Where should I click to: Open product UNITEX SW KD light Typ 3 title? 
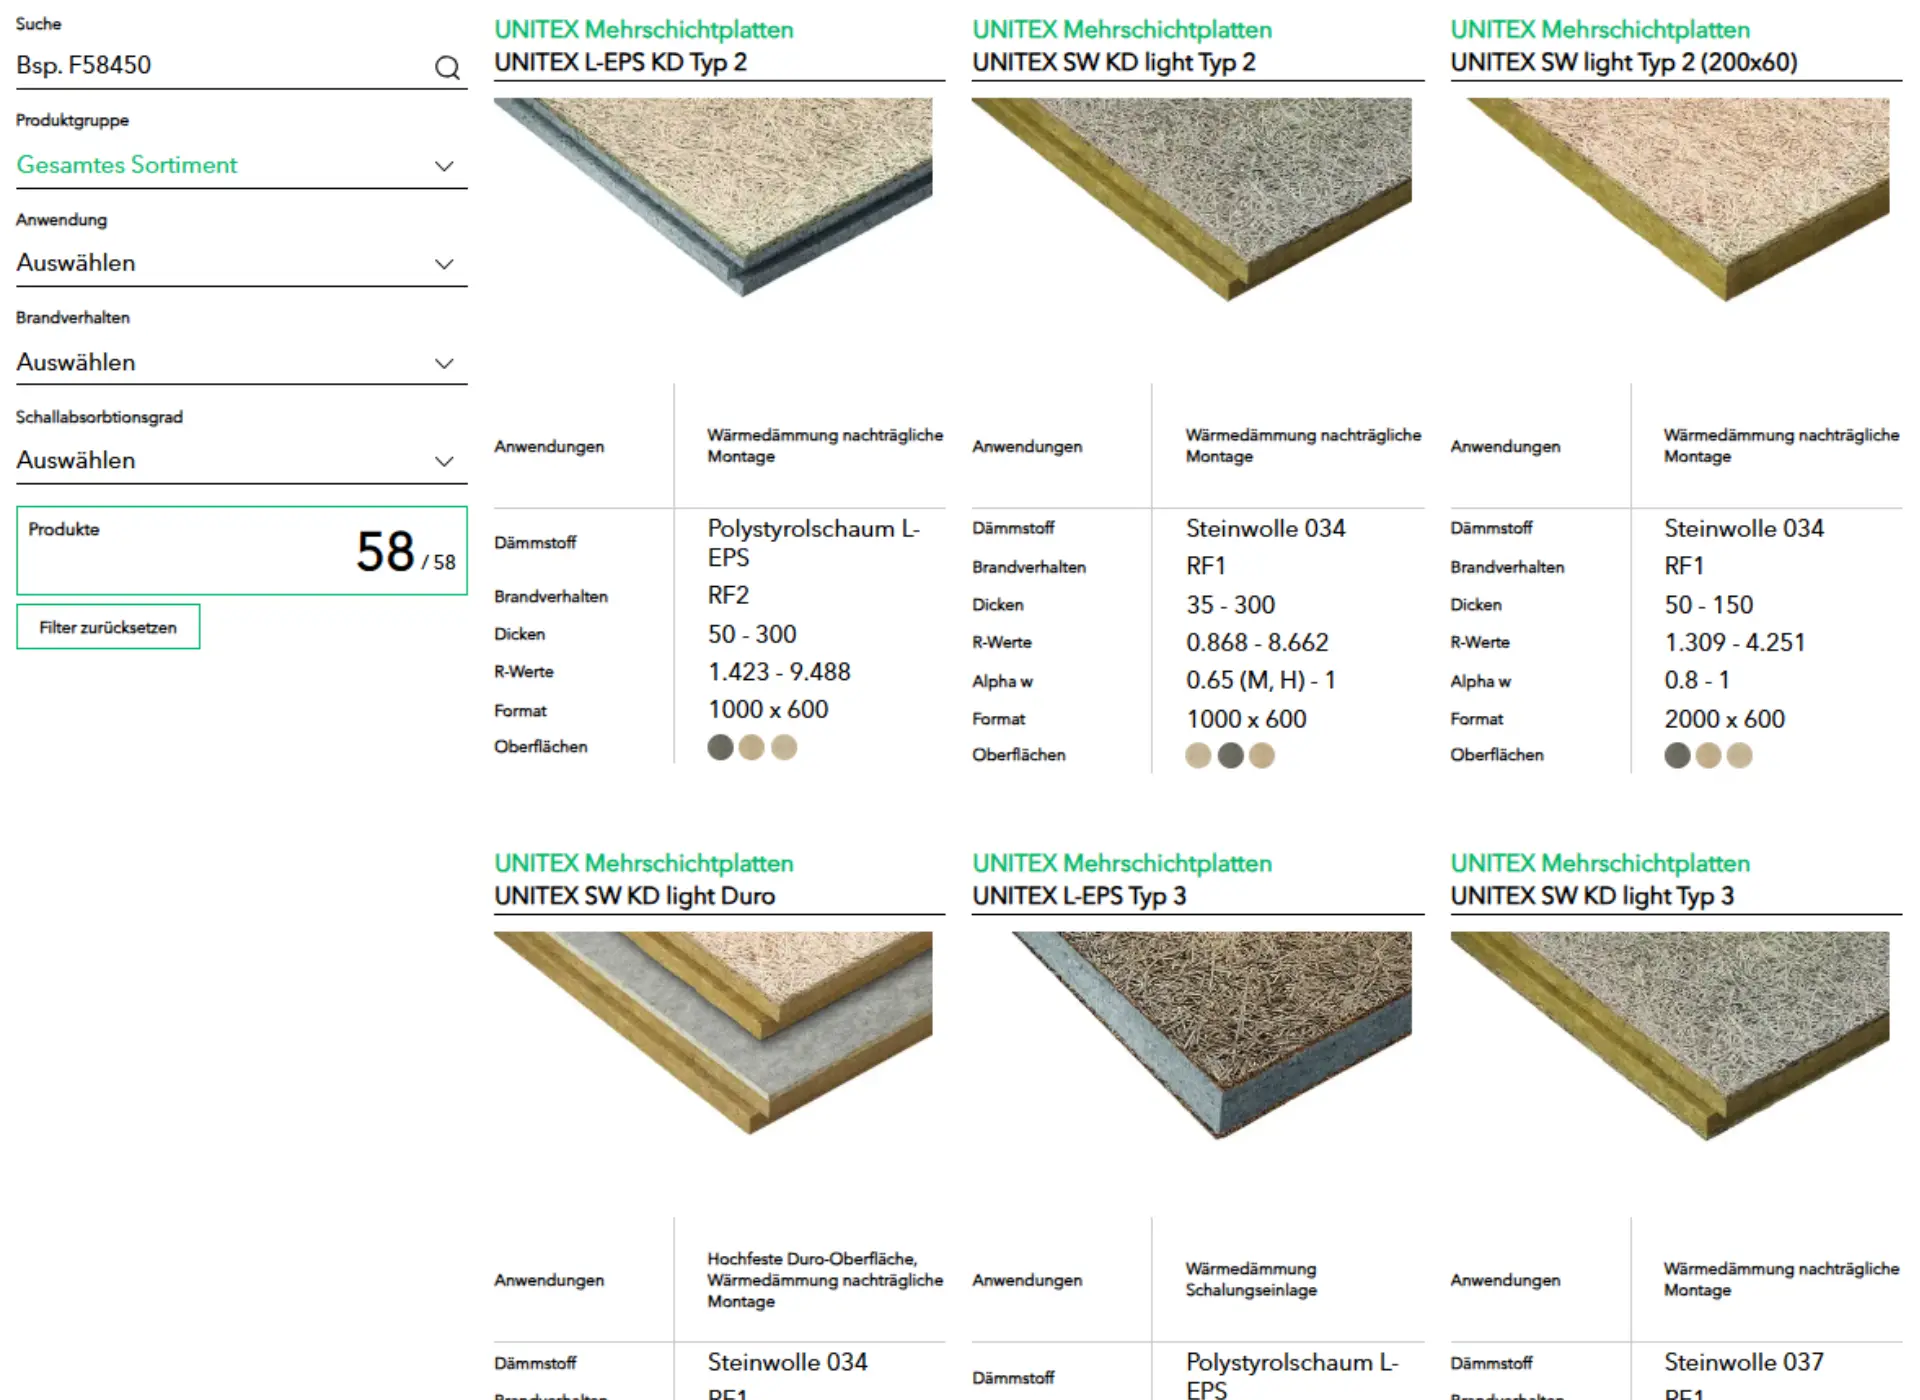point(1592,896)
